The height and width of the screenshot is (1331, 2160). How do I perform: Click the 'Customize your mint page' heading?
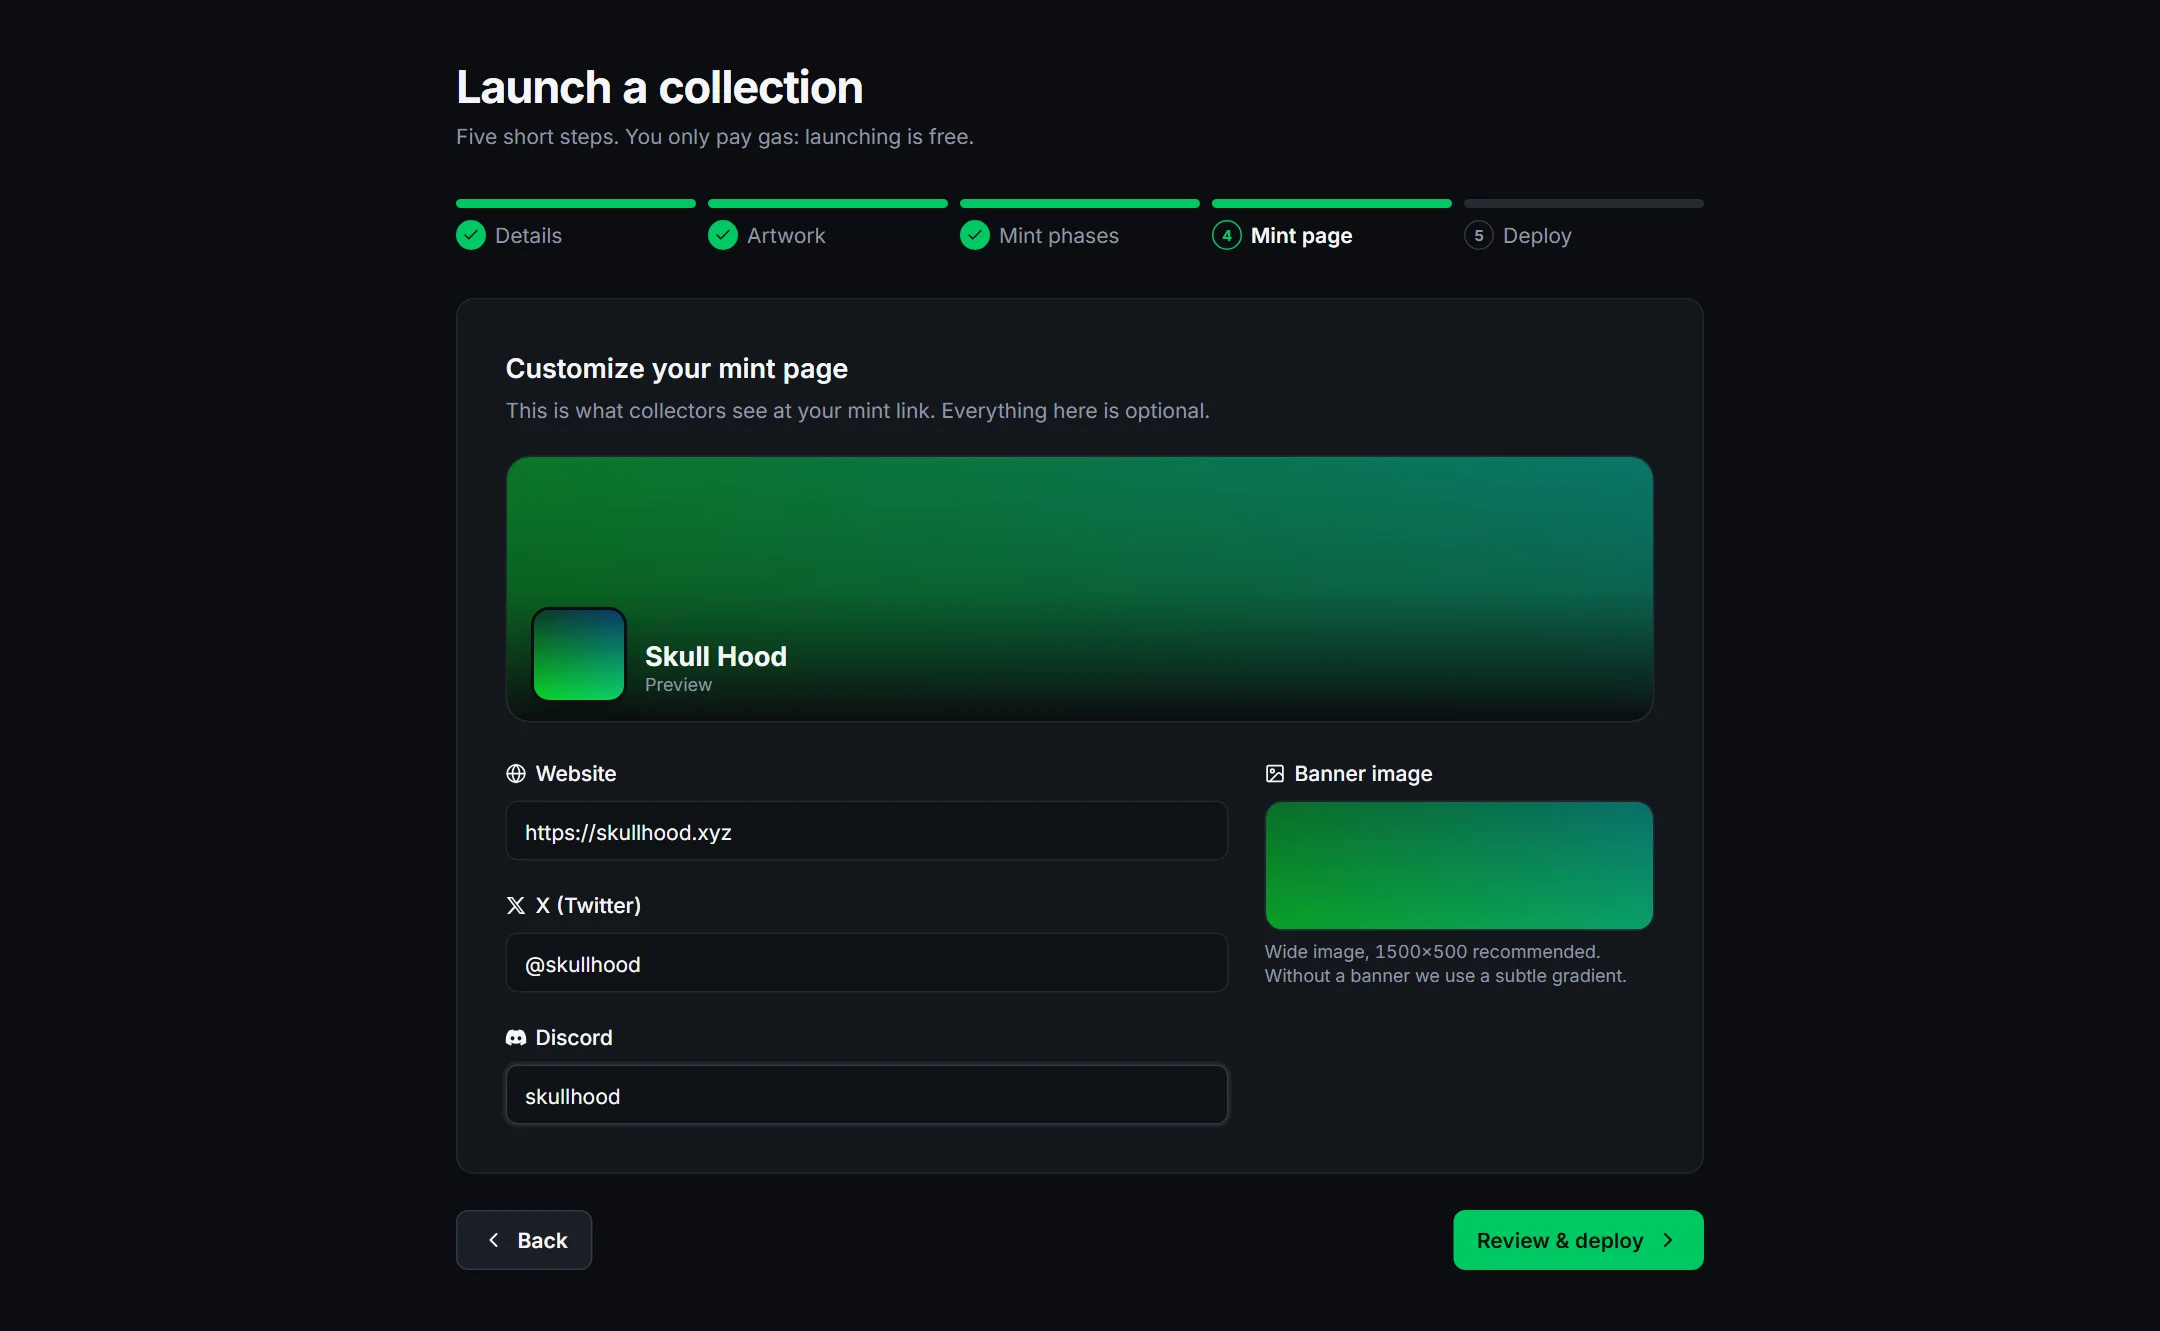[x=677, y=369]
